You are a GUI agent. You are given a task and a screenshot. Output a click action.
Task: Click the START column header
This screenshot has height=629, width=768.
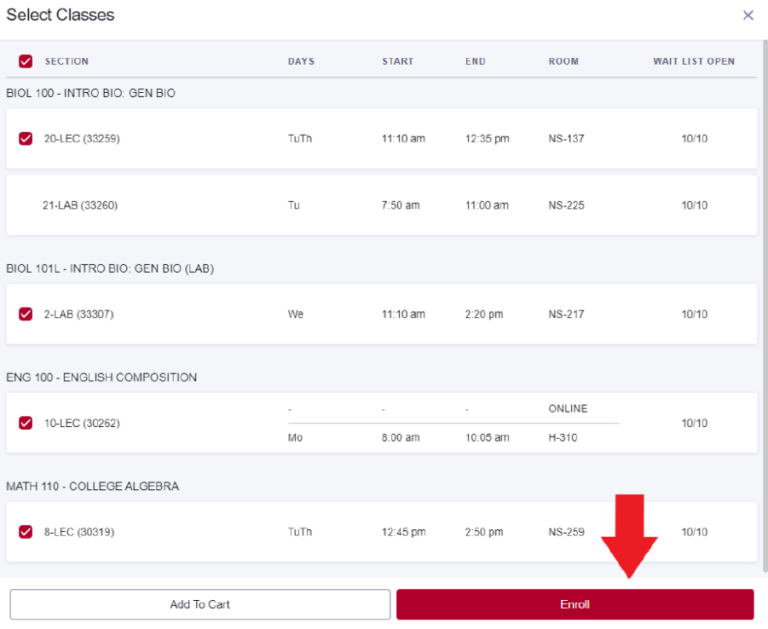click(x=397, y=61)
